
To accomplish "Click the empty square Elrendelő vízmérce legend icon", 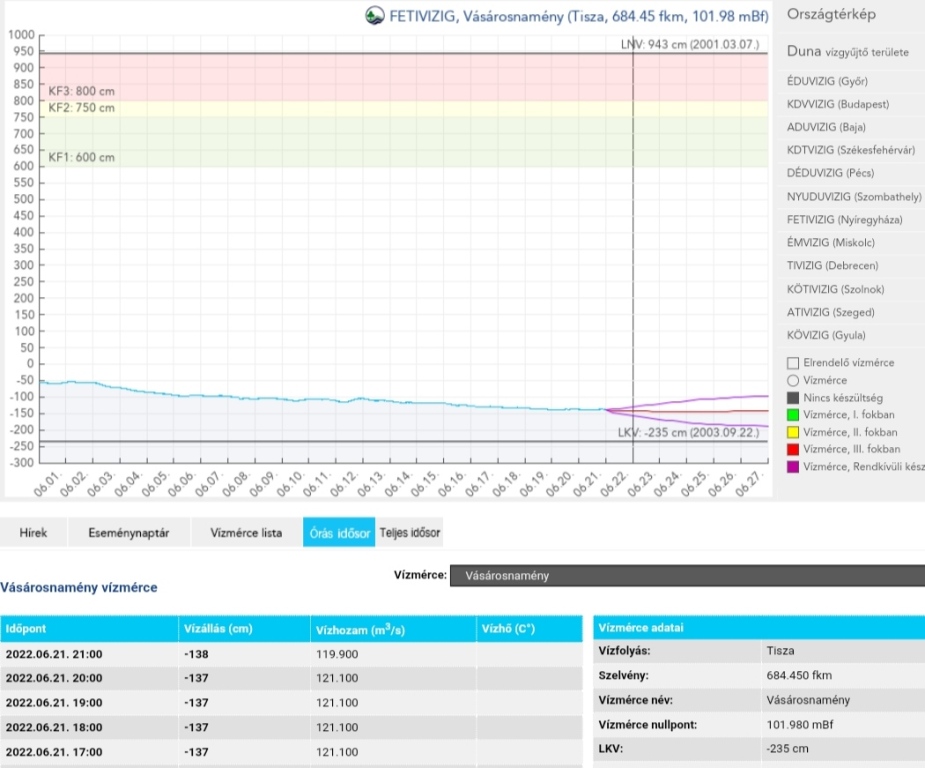I will click(793, 363).
